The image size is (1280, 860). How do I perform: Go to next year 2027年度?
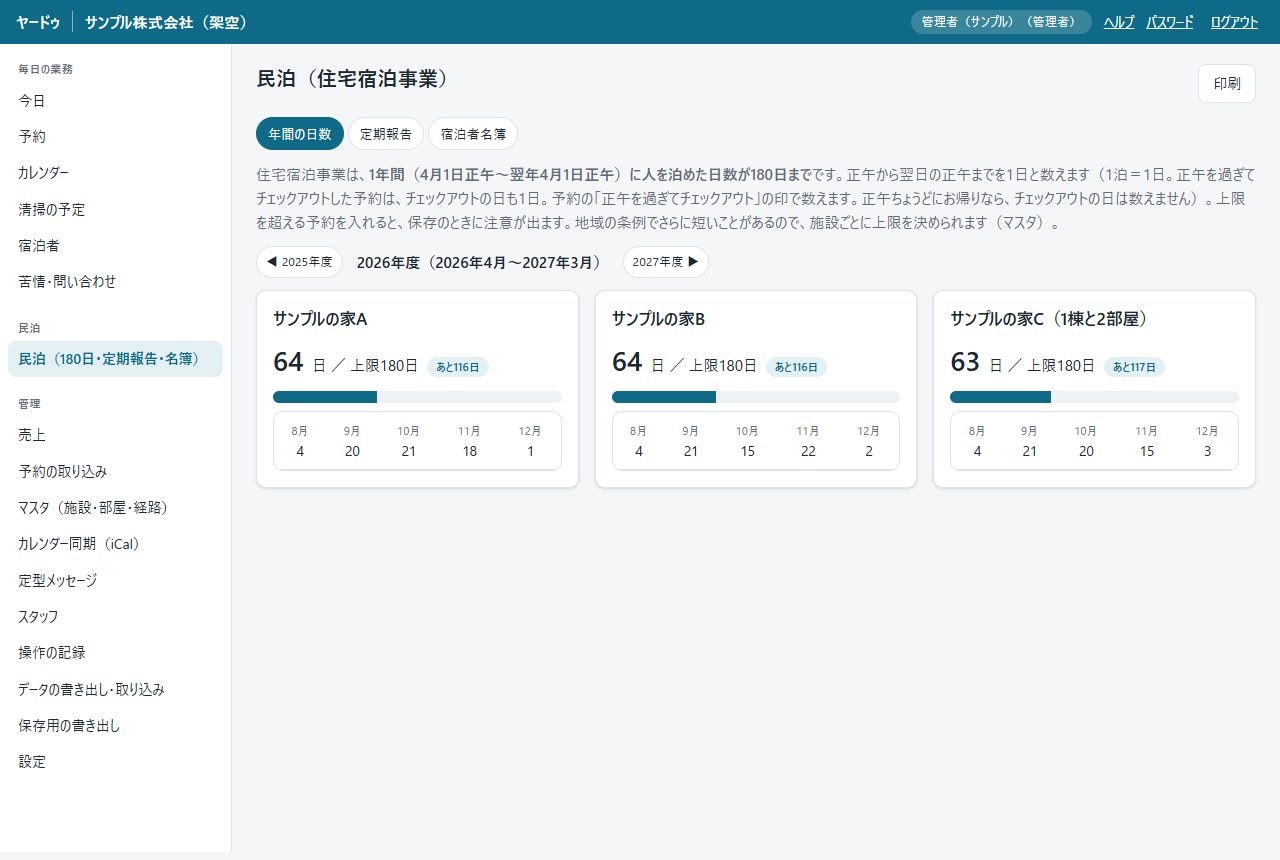[x=666, y=262]
